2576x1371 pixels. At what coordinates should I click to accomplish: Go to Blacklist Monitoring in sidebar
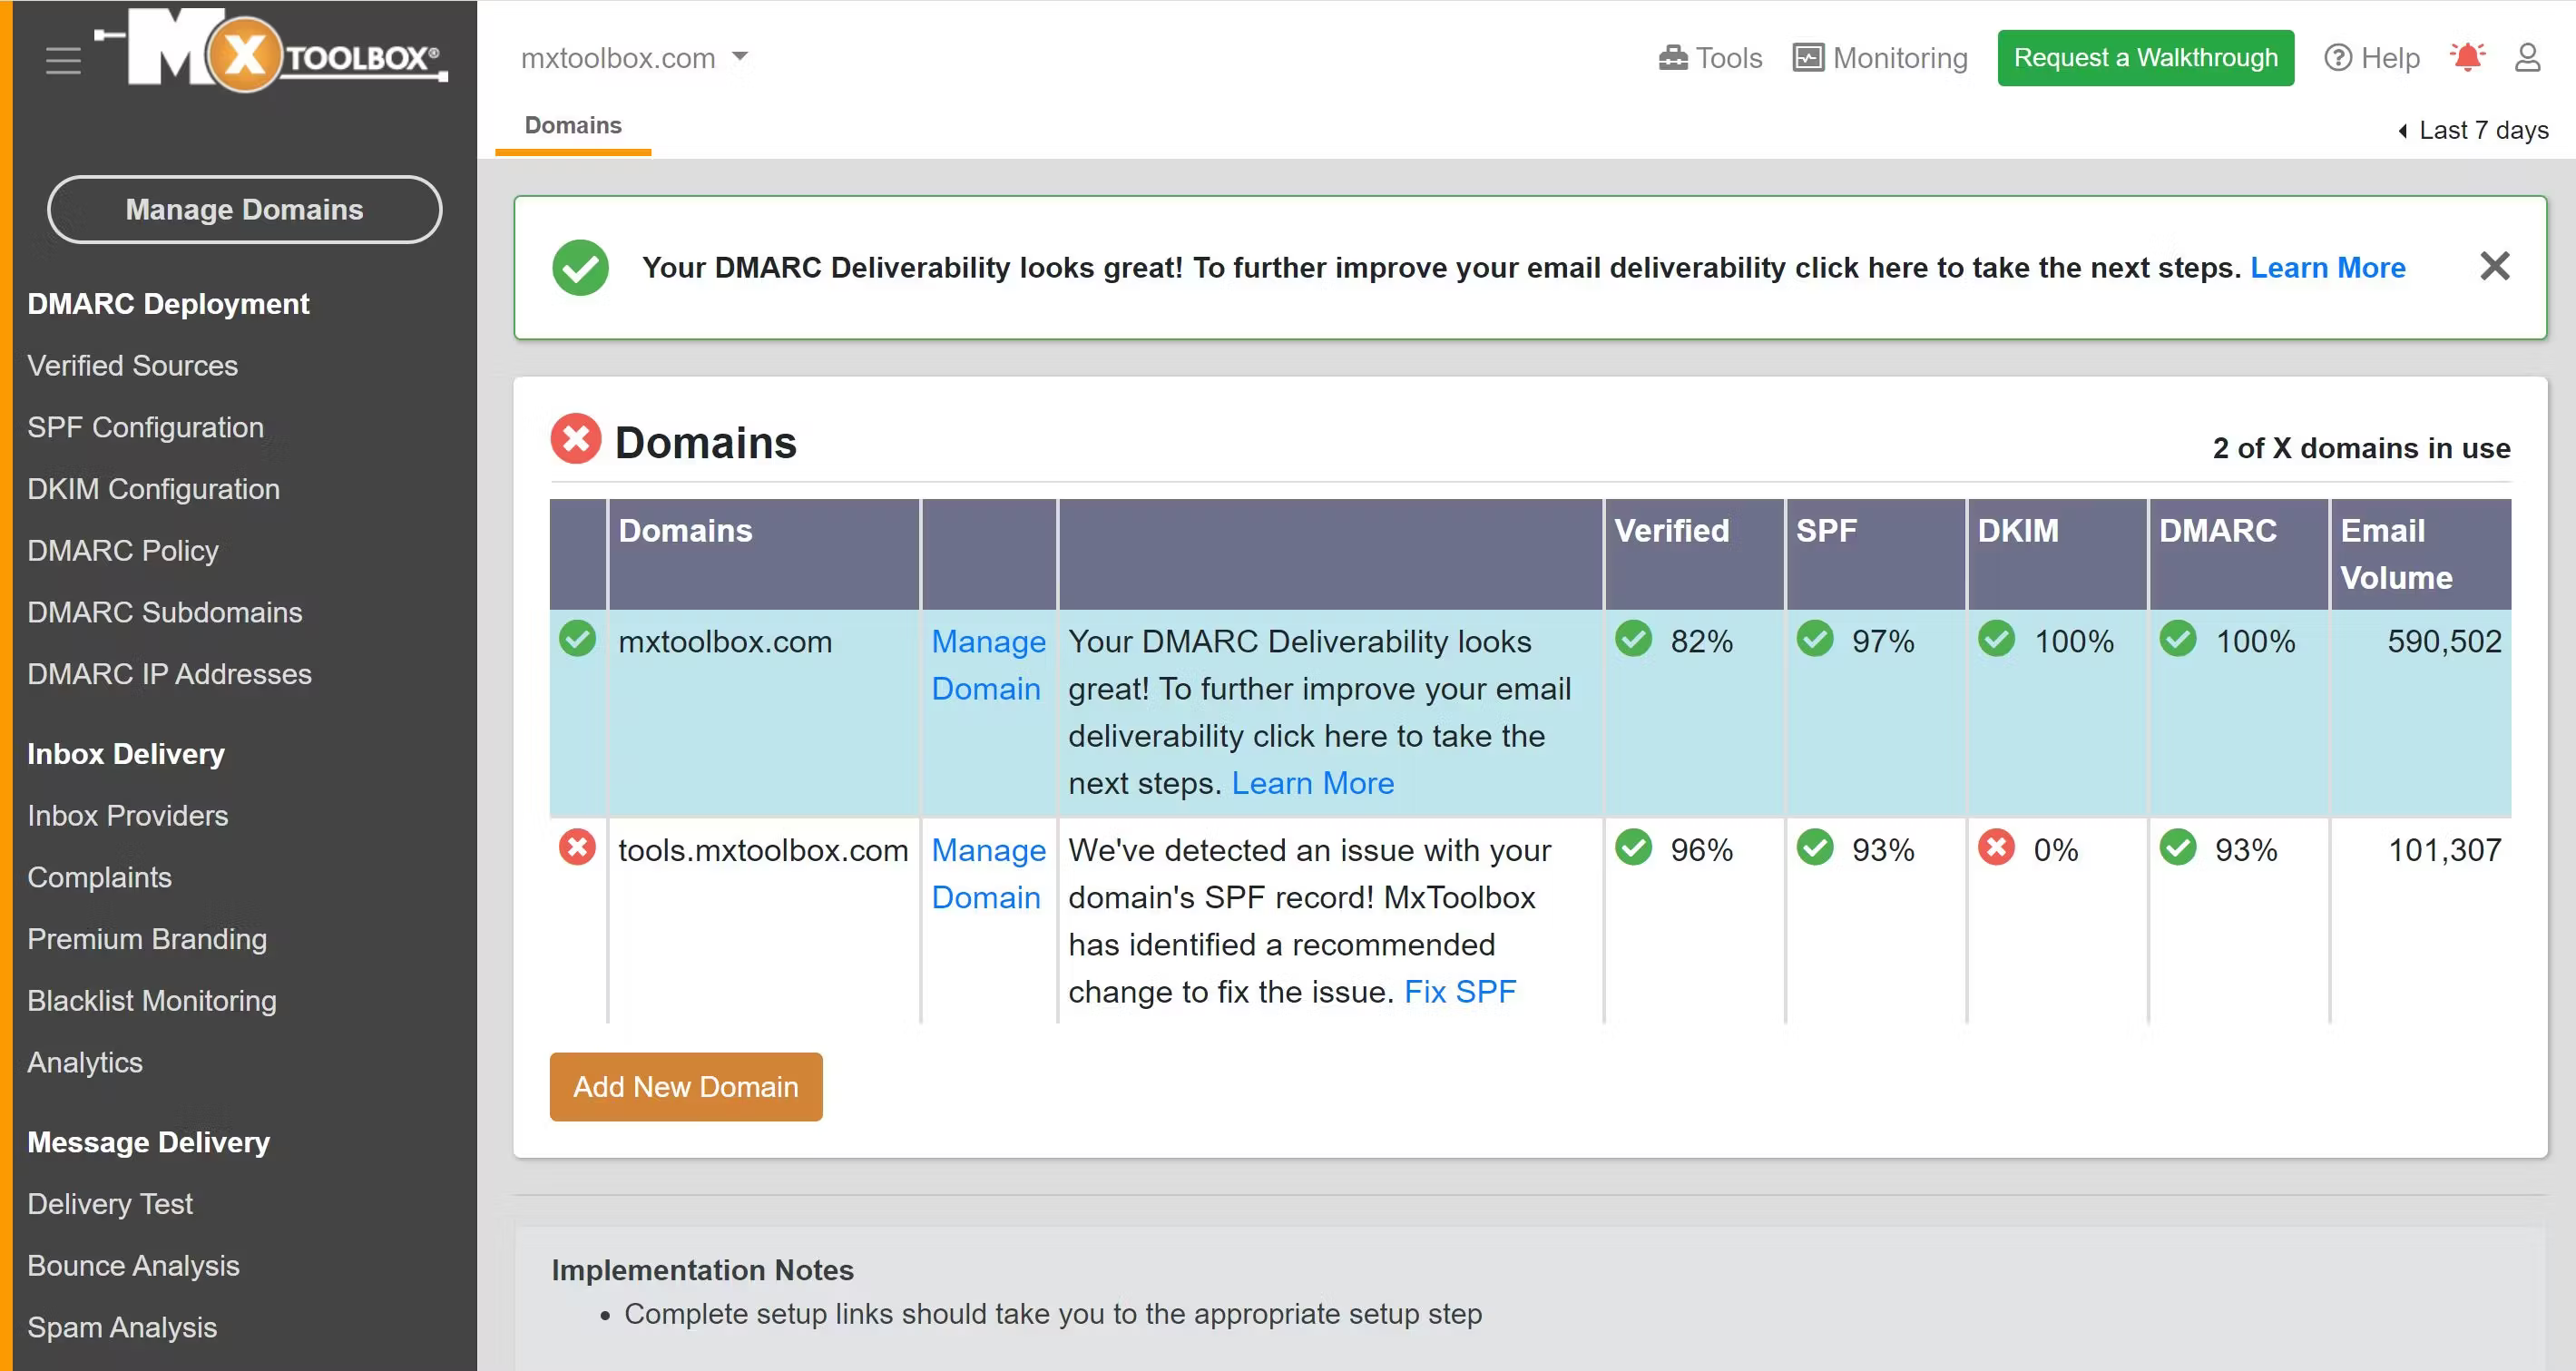pyautogui.click(x=152, y=1001)
